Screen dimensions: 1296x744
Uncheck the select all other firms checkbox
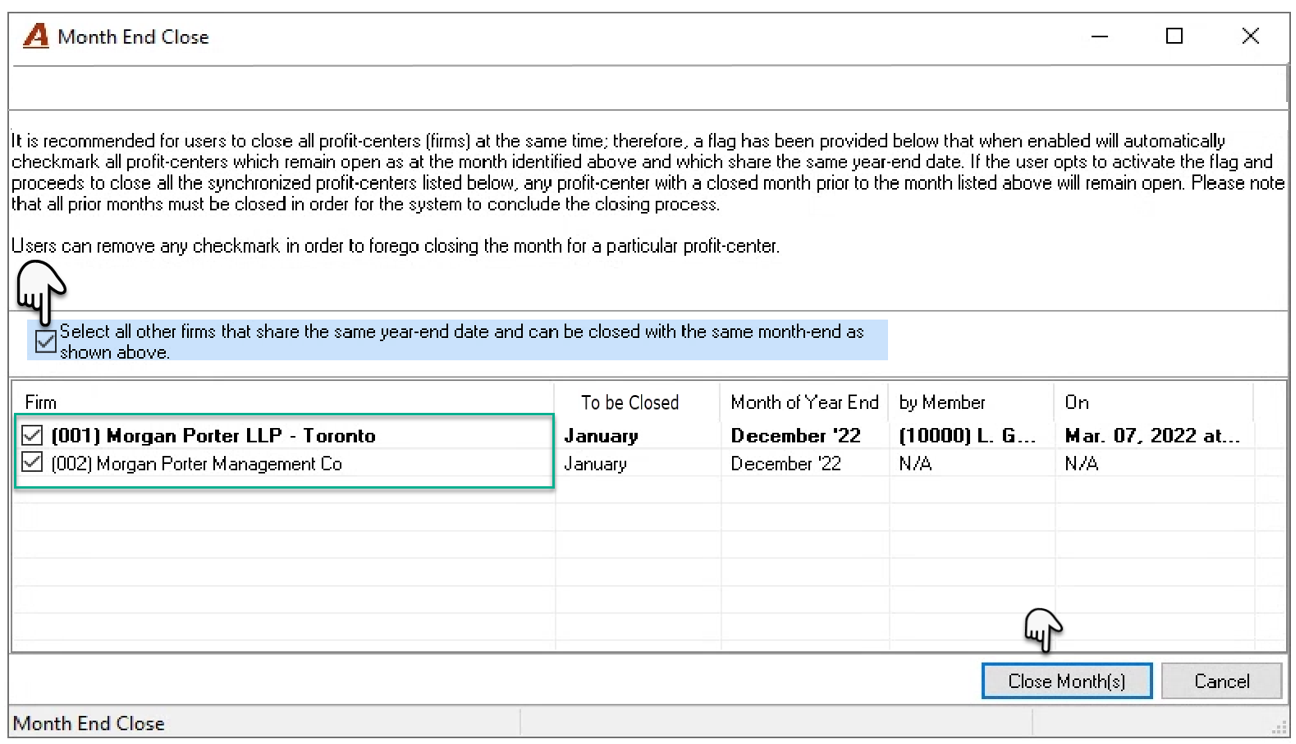[45, 342]
